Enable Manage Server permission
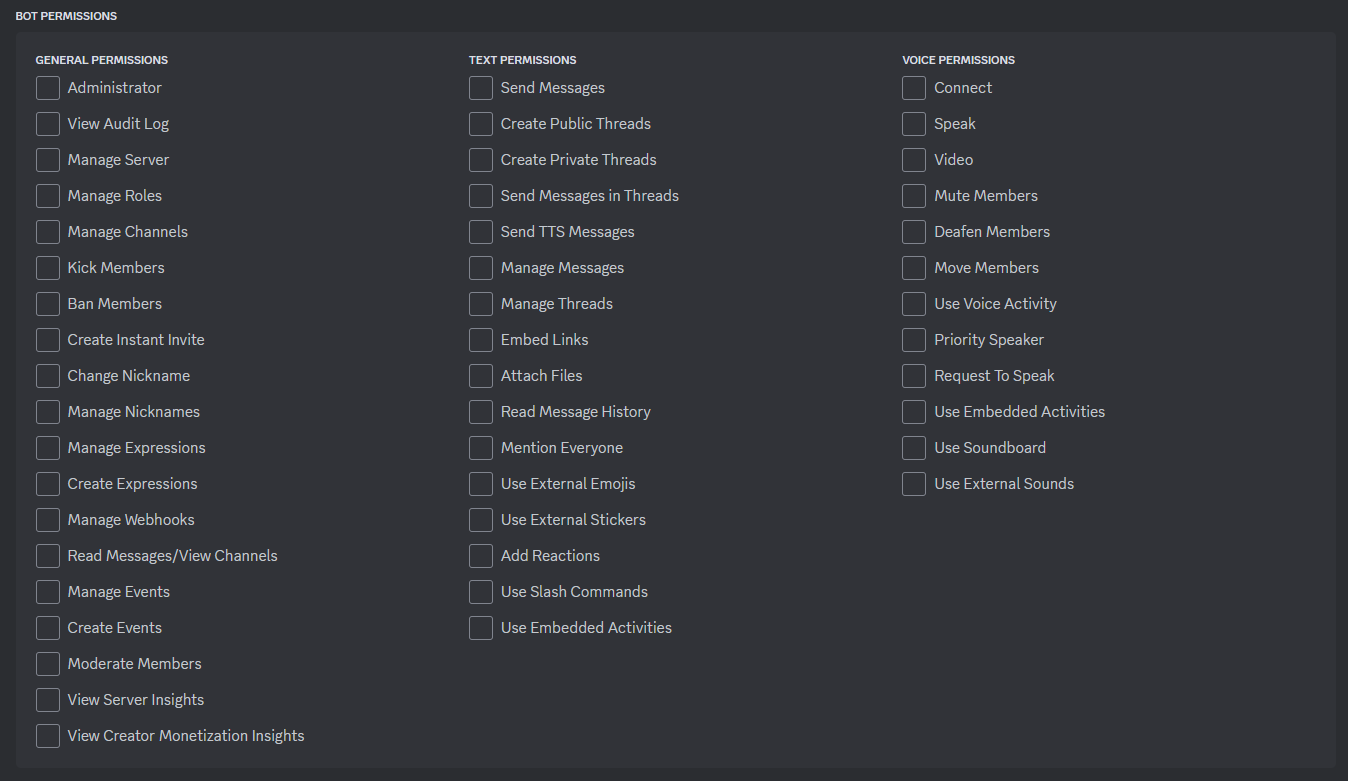The width and height of the screenshot is (1348, 781). coord(47,160)
